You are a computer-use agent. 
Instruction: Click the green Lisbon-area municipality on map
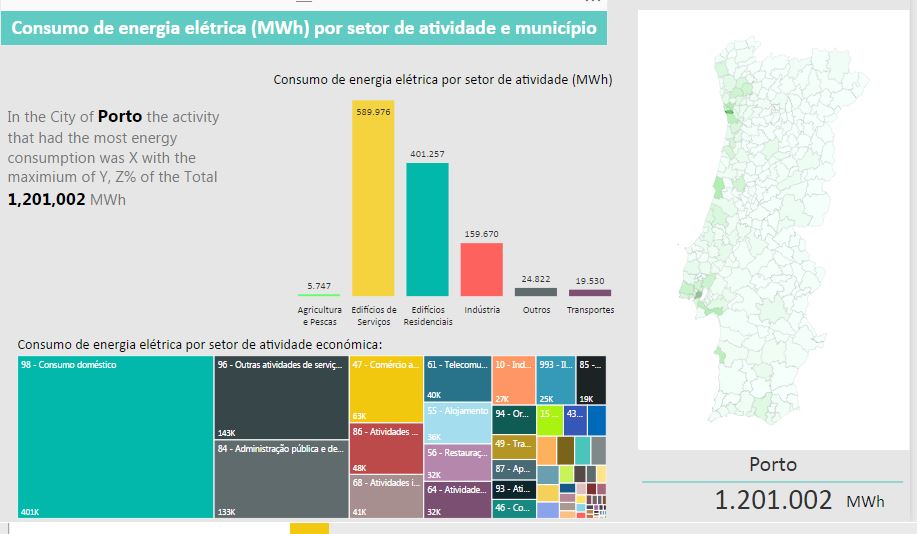pyautogui.click(x=698, y=294)
